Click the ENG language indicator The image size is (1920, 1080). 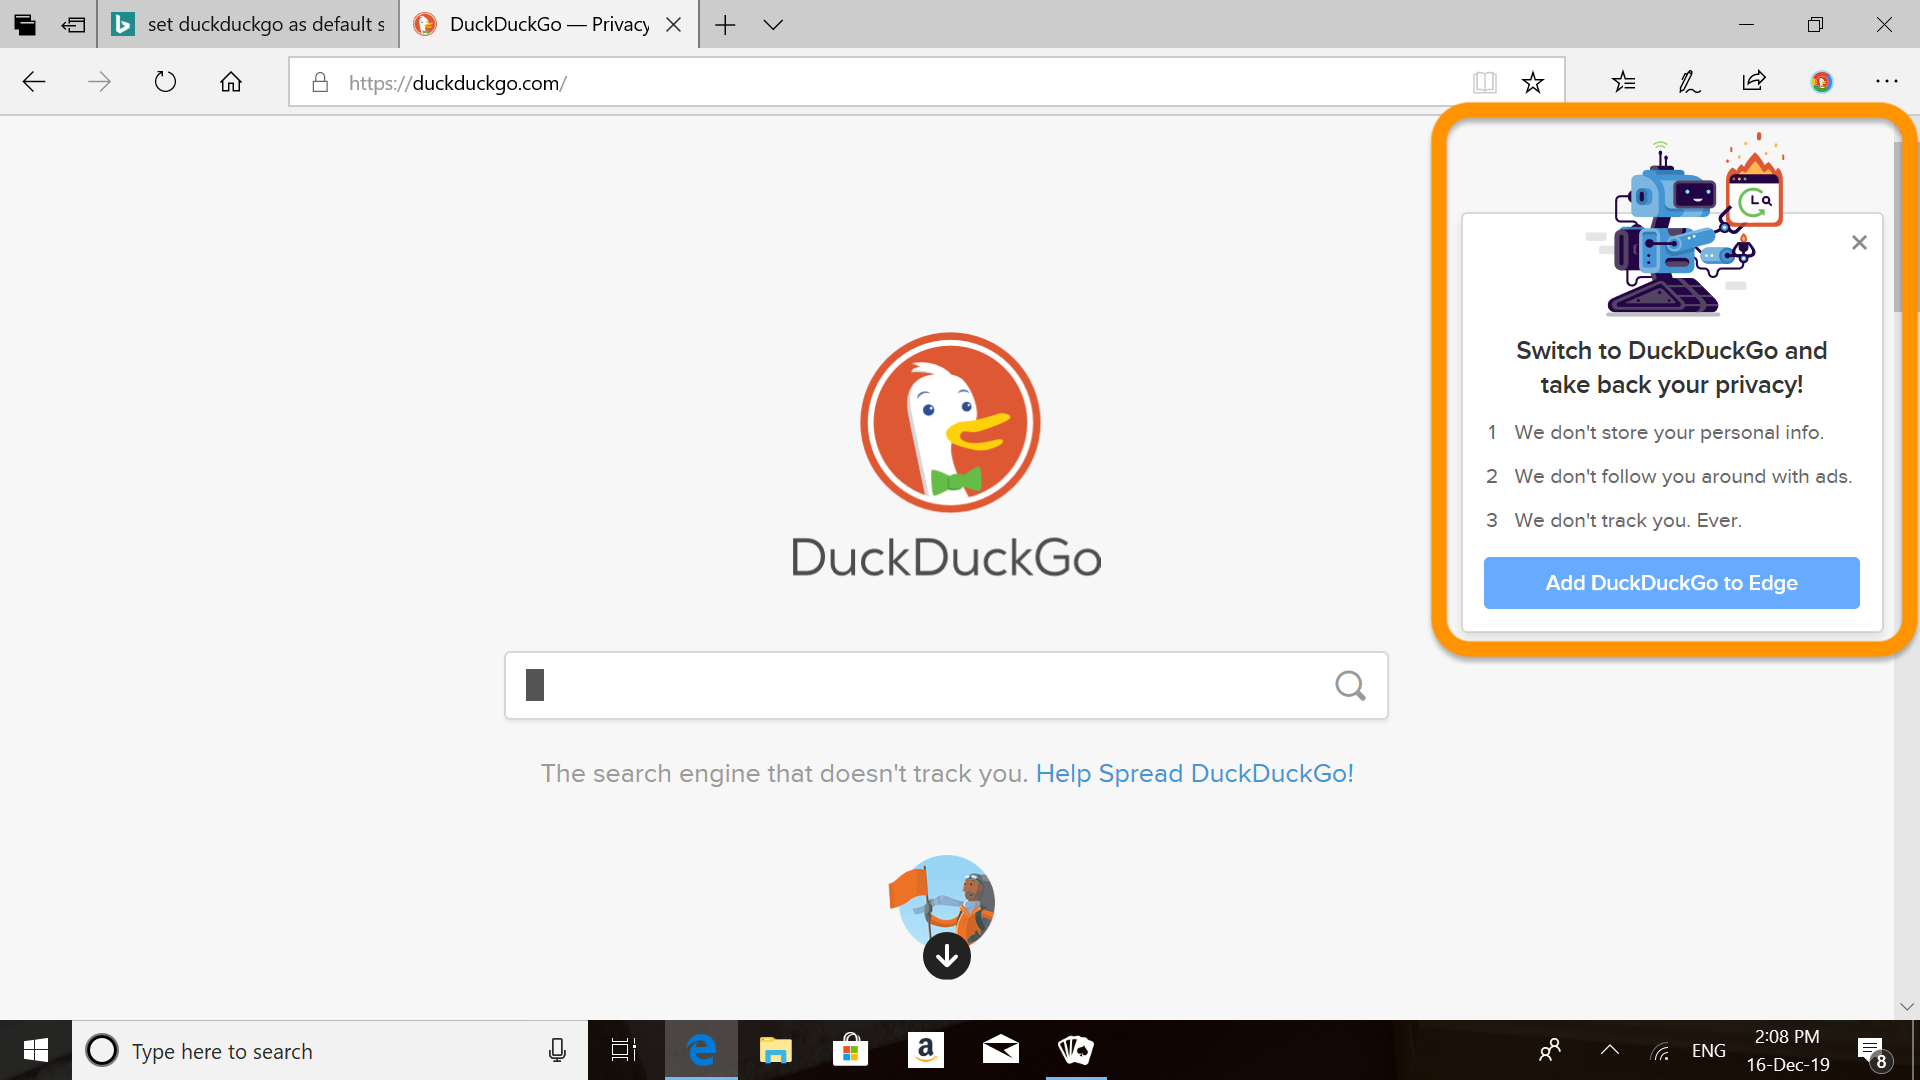1709,1051
